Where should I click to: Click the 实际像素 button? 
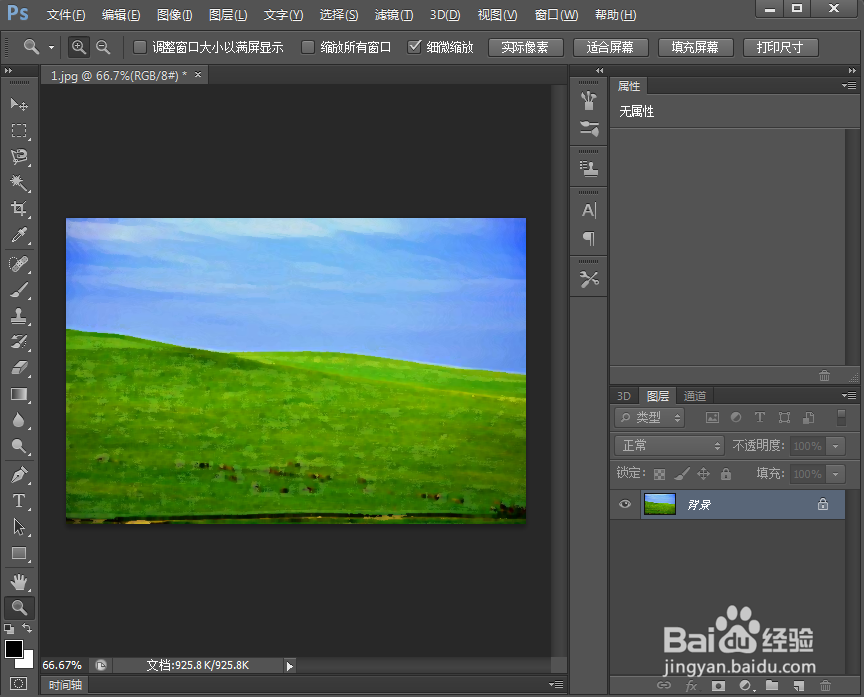[525, 46]
